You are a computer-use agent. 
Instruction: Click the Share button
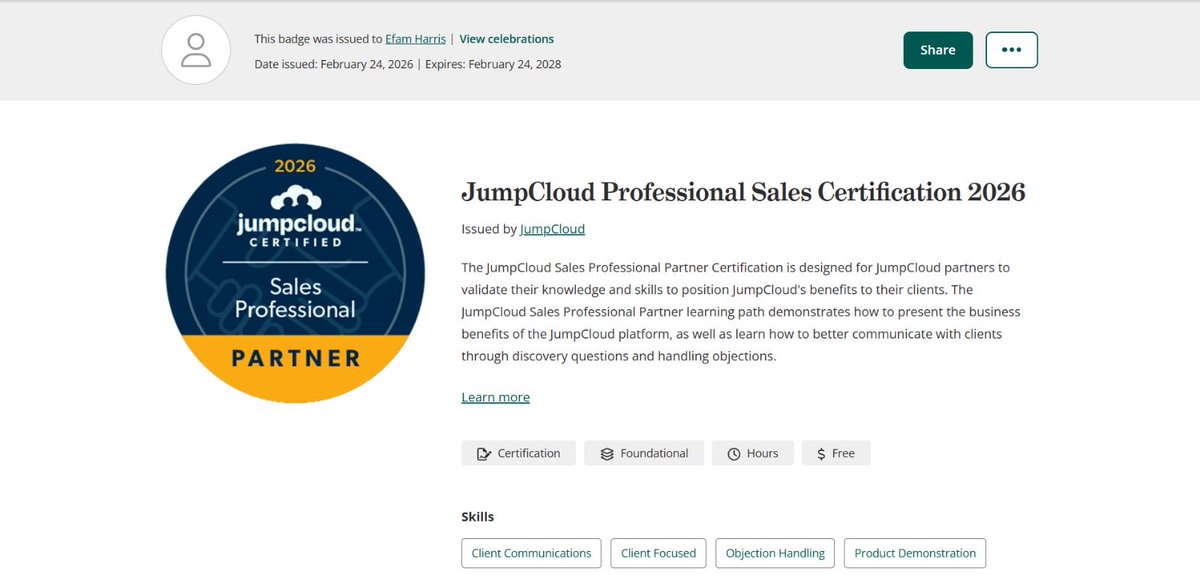point(938,50)
